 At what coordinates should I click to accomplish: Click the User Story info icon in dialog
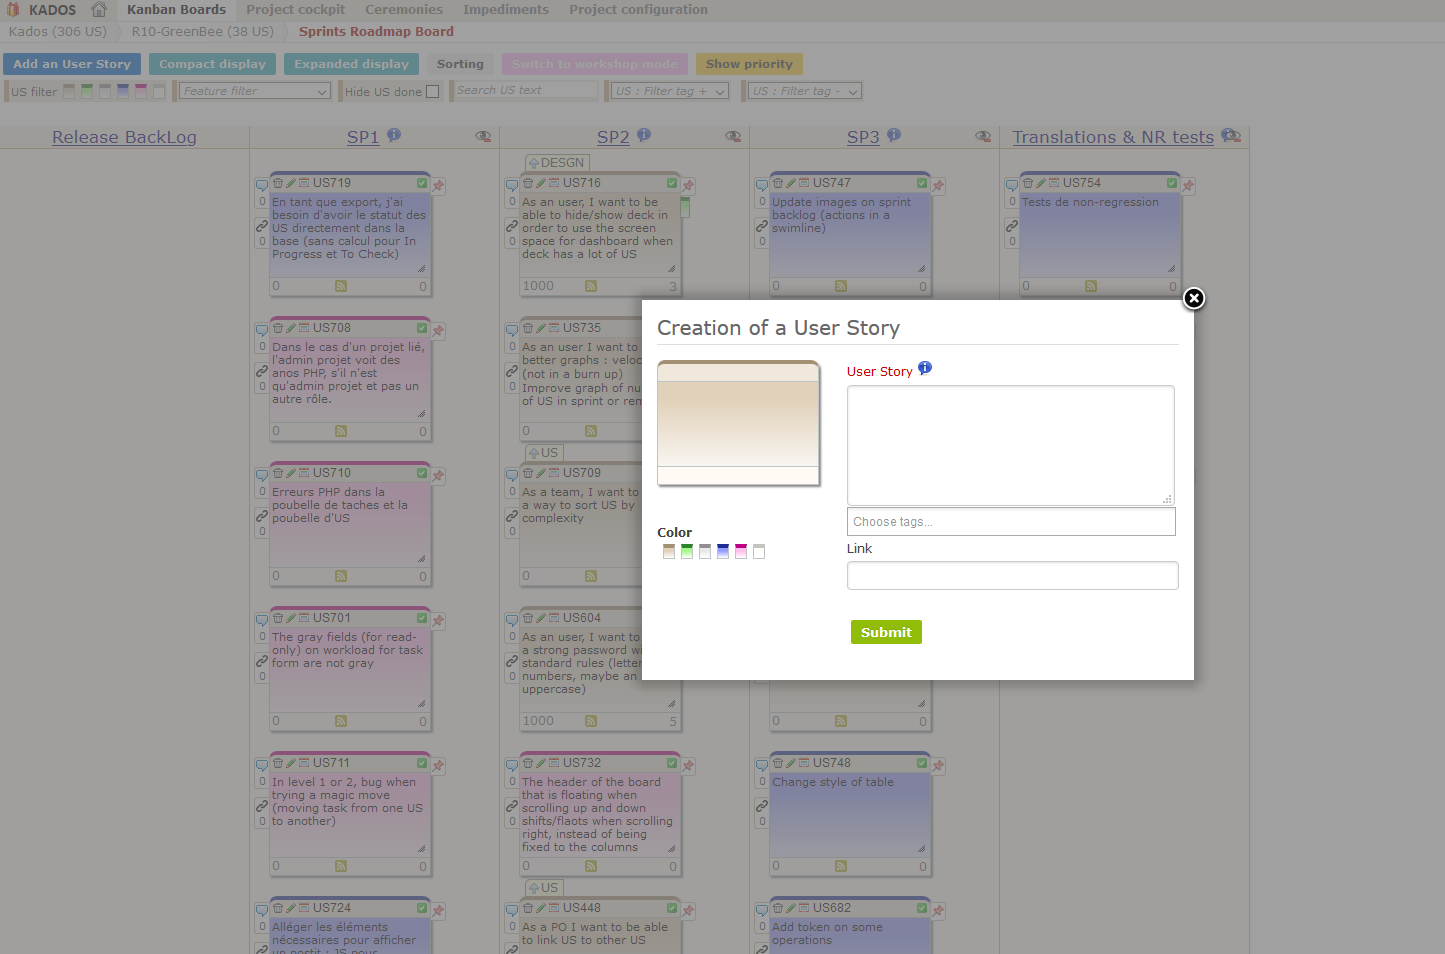click(x=925, y=368)
